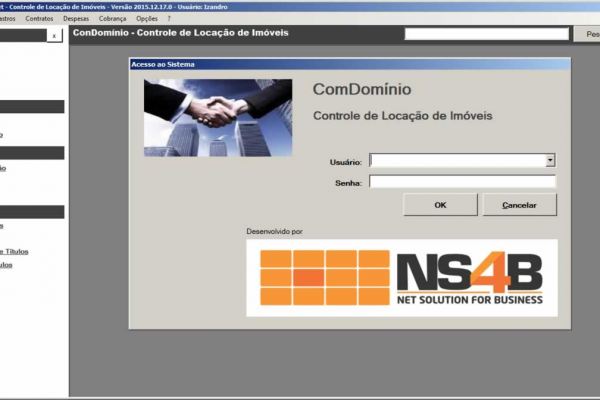Click the Títulos link in the sidebar

[15, 251]
